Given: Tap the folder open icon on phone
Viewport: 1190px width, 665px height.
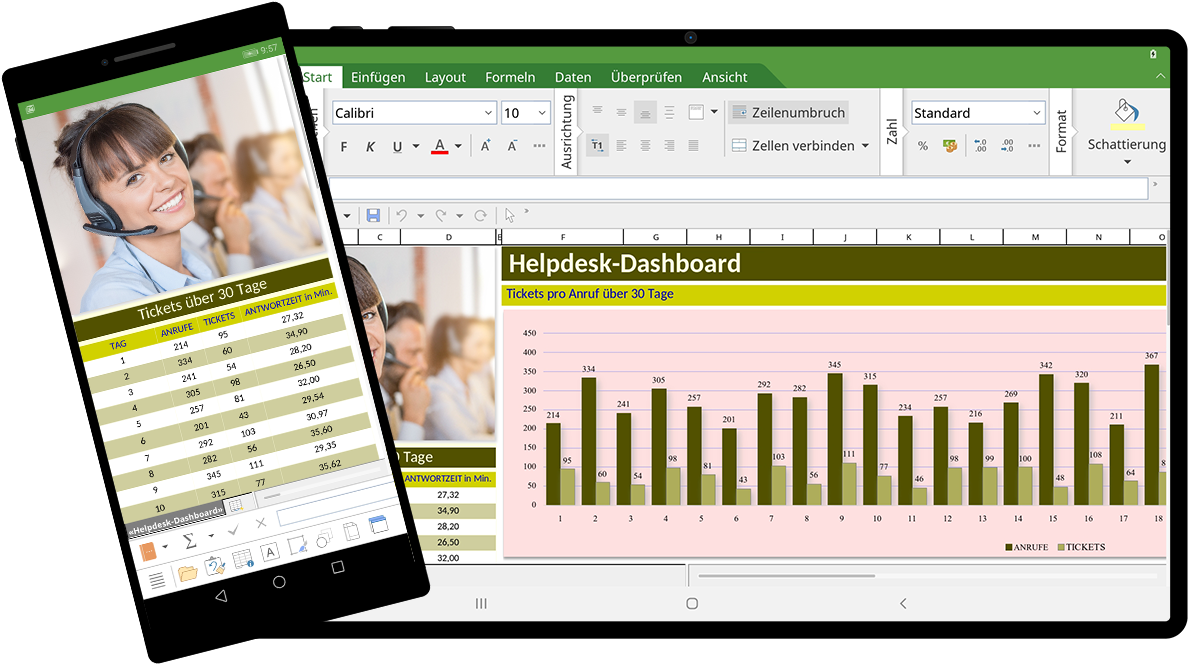Looking at the screenshot, I should (187, 573).
